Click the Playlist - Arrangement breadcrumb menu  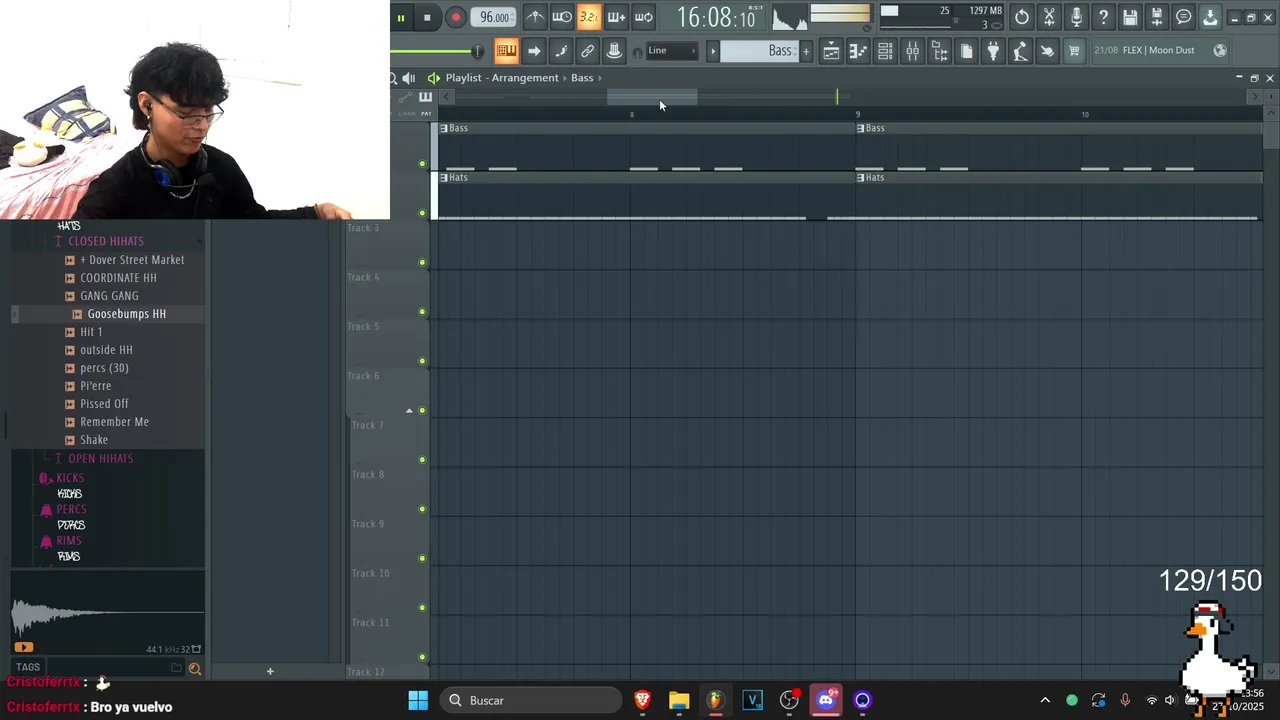coord(502,78)
